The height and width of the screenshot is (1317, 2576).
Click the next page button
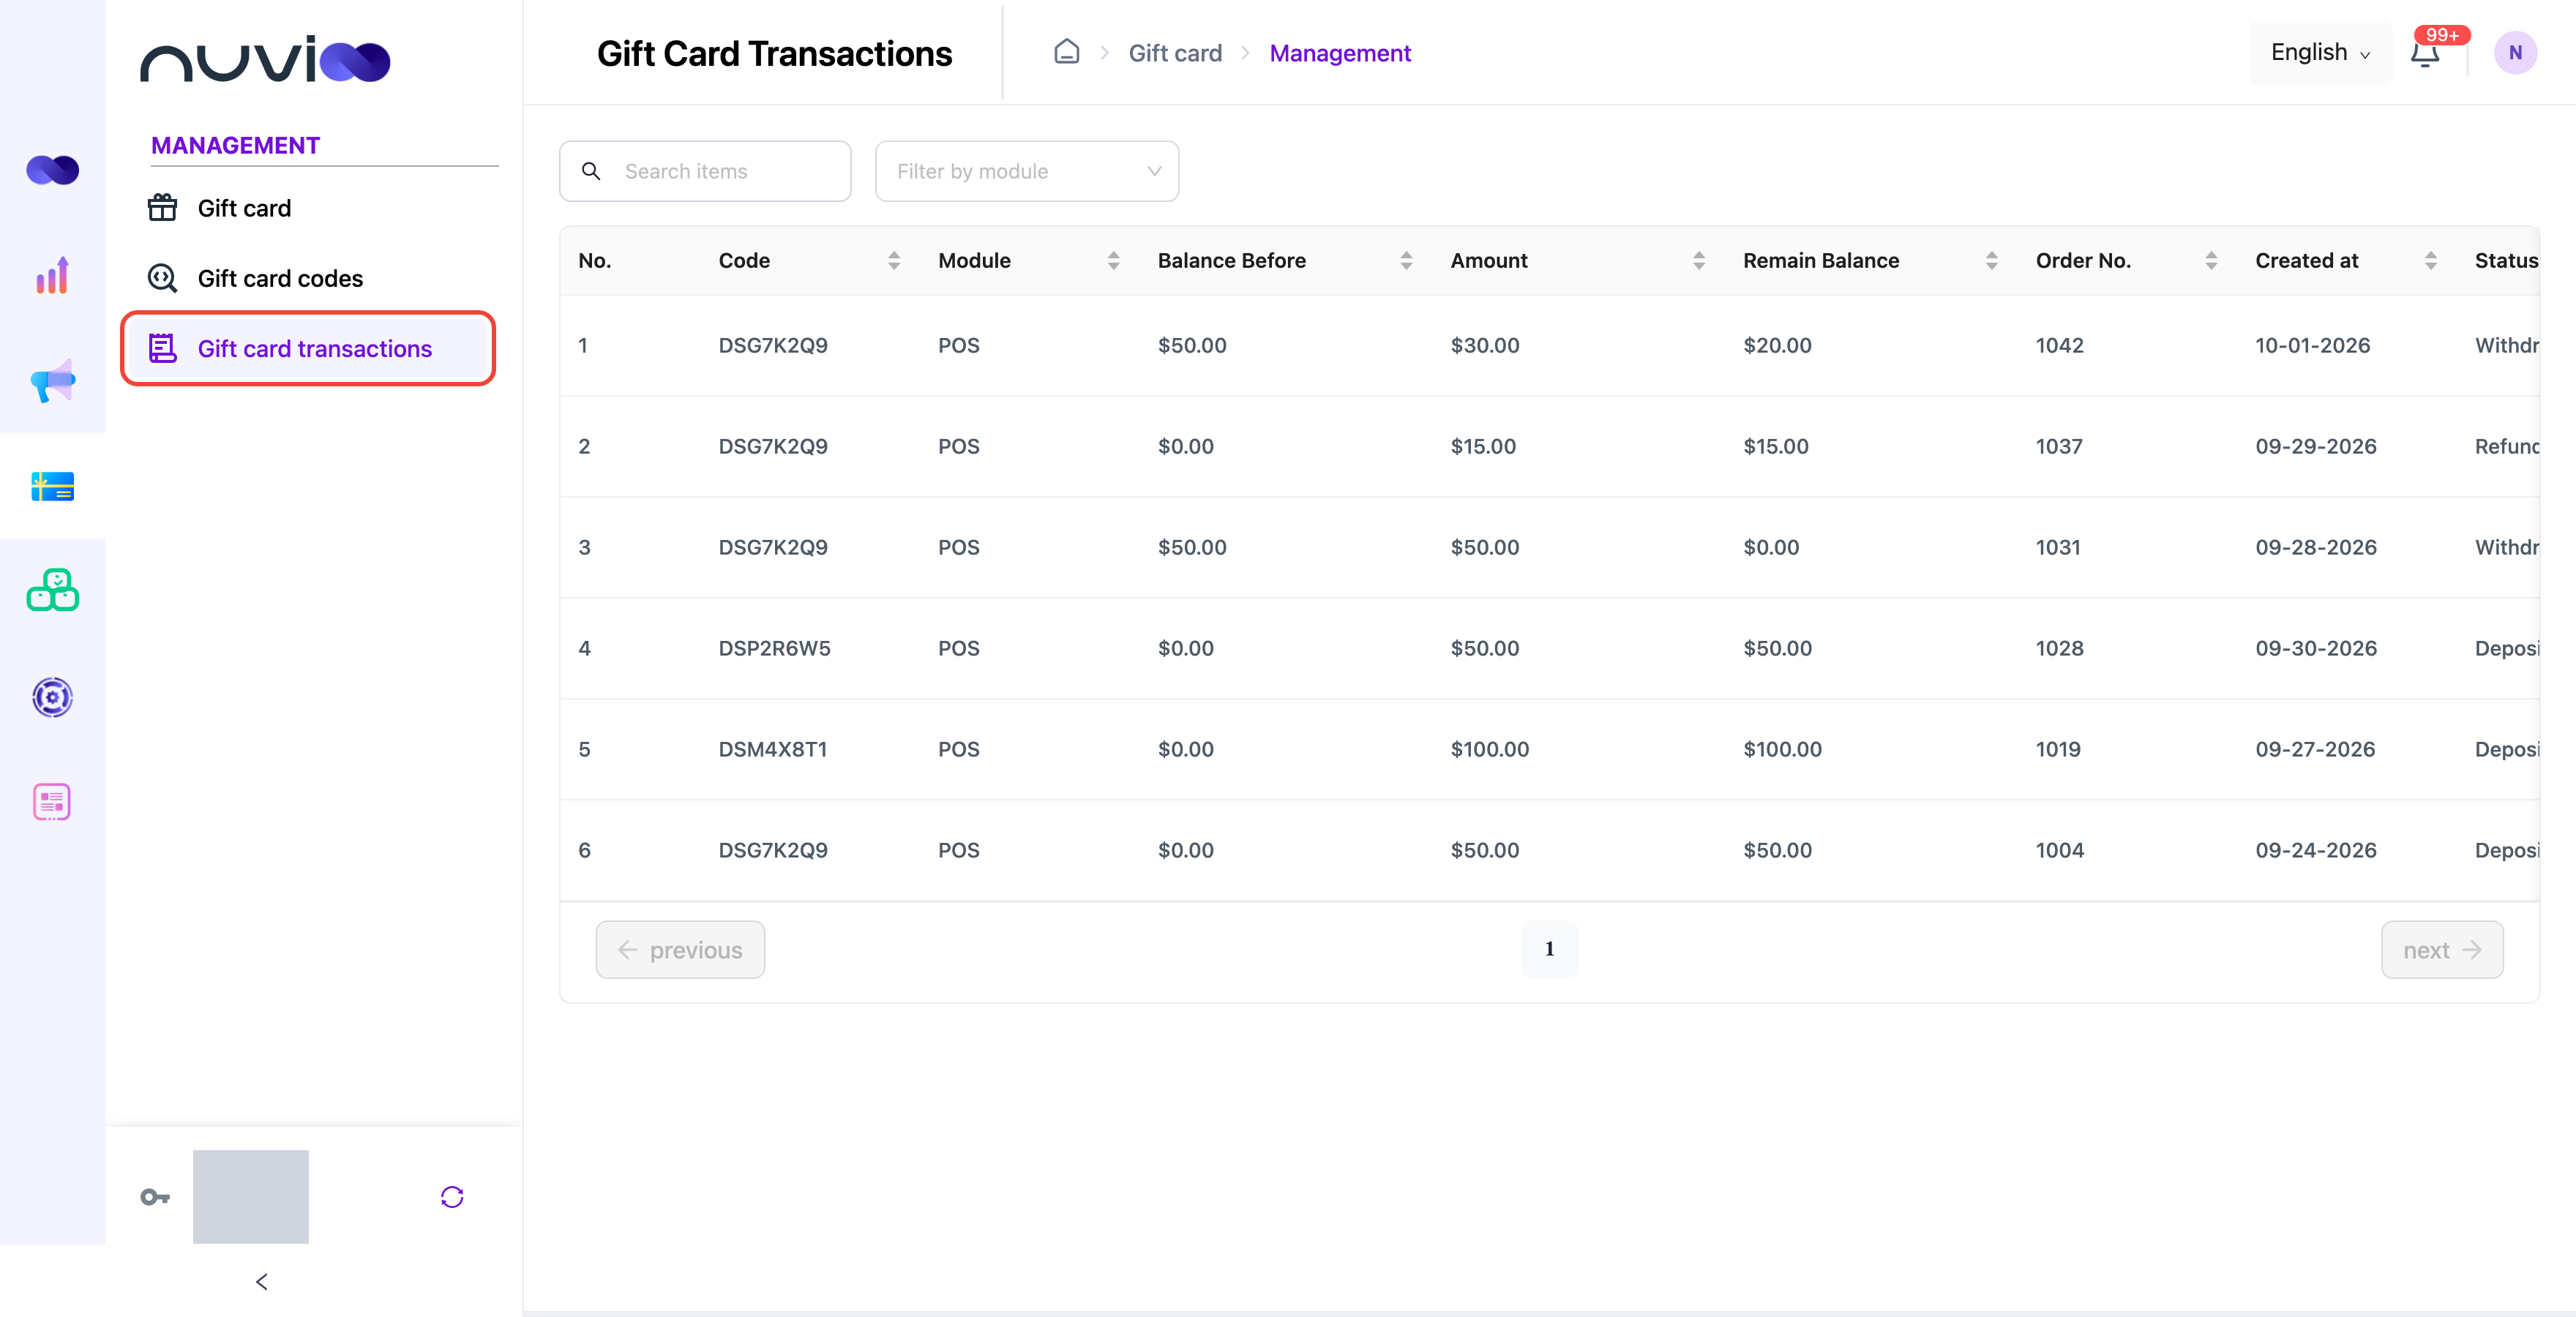(2442, 949)
